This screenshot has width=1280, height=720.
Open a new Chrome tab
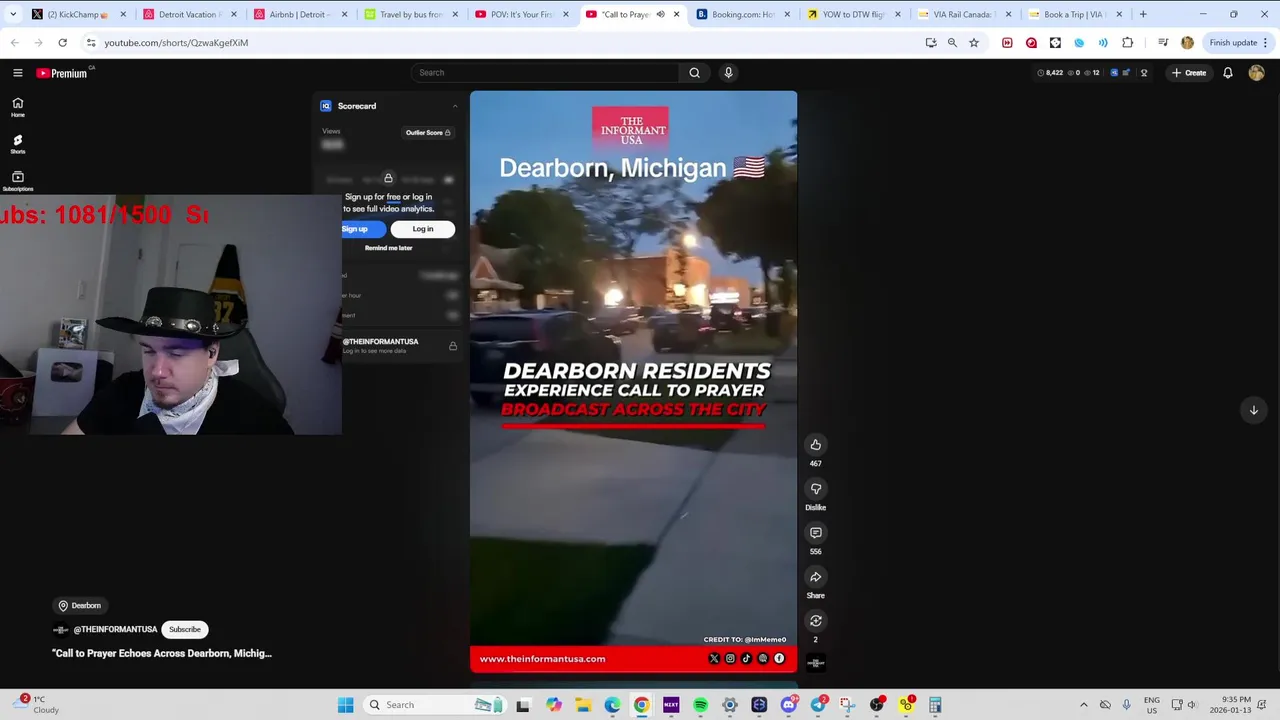tap(1143, 14)
